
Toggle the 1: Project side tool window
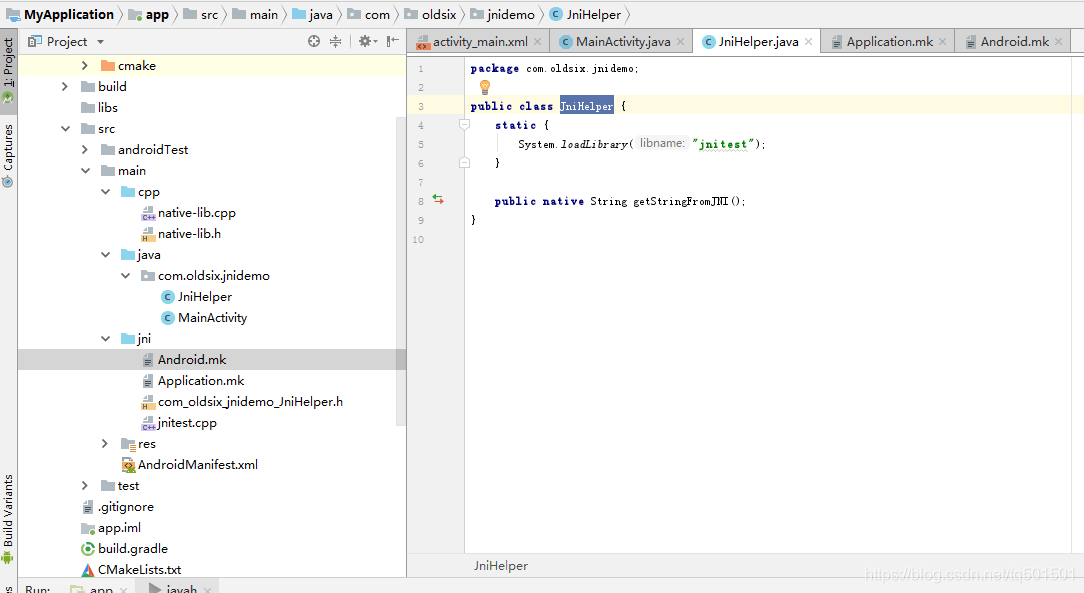click(x=8, y=69)
